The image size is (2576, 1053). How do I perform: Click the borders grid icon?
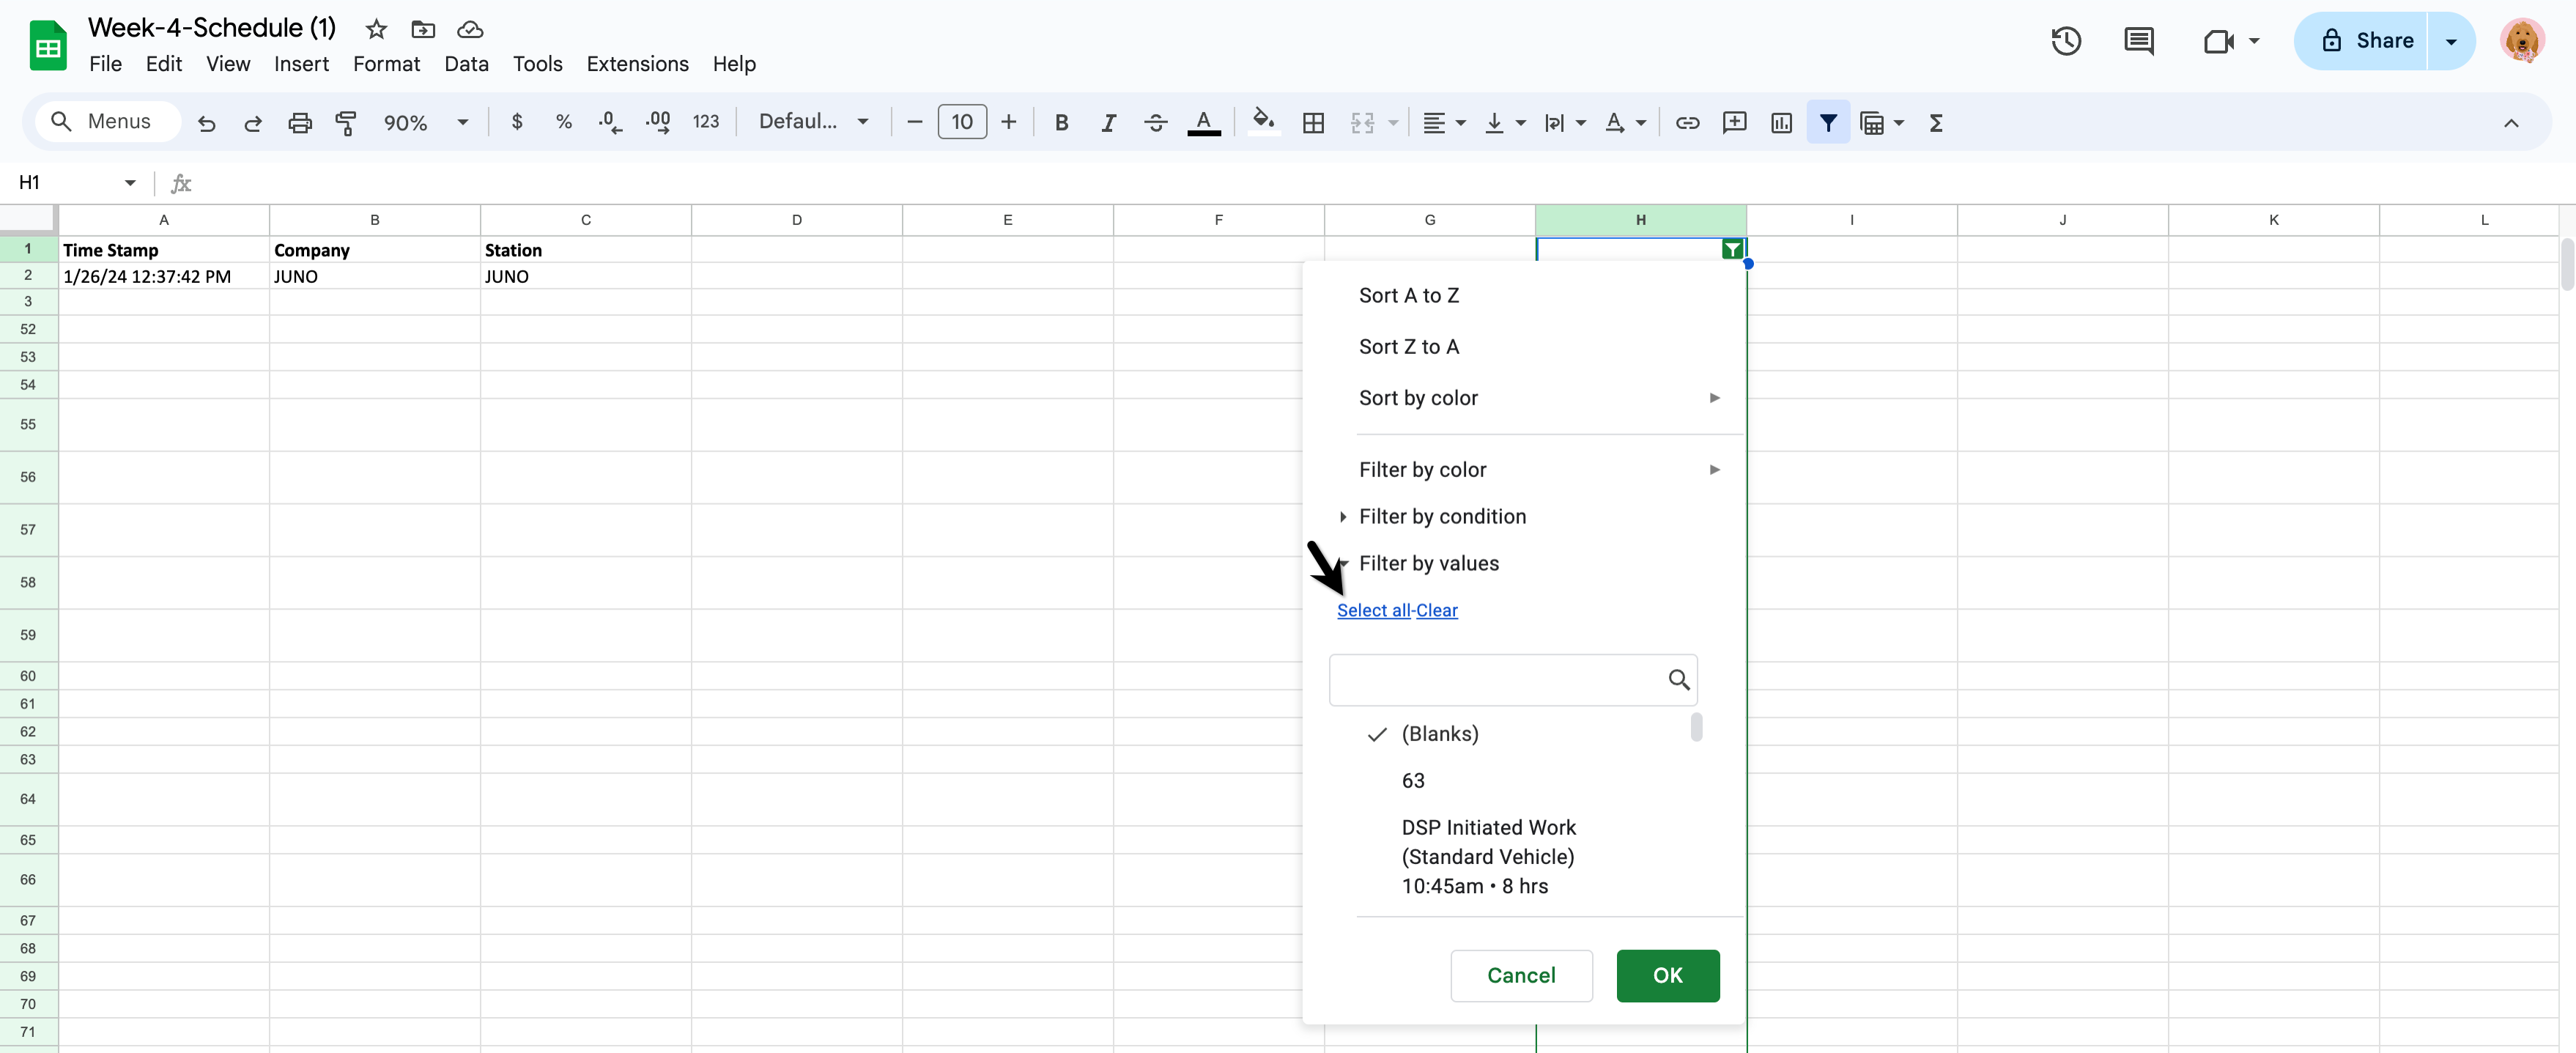coord(1313,123)
